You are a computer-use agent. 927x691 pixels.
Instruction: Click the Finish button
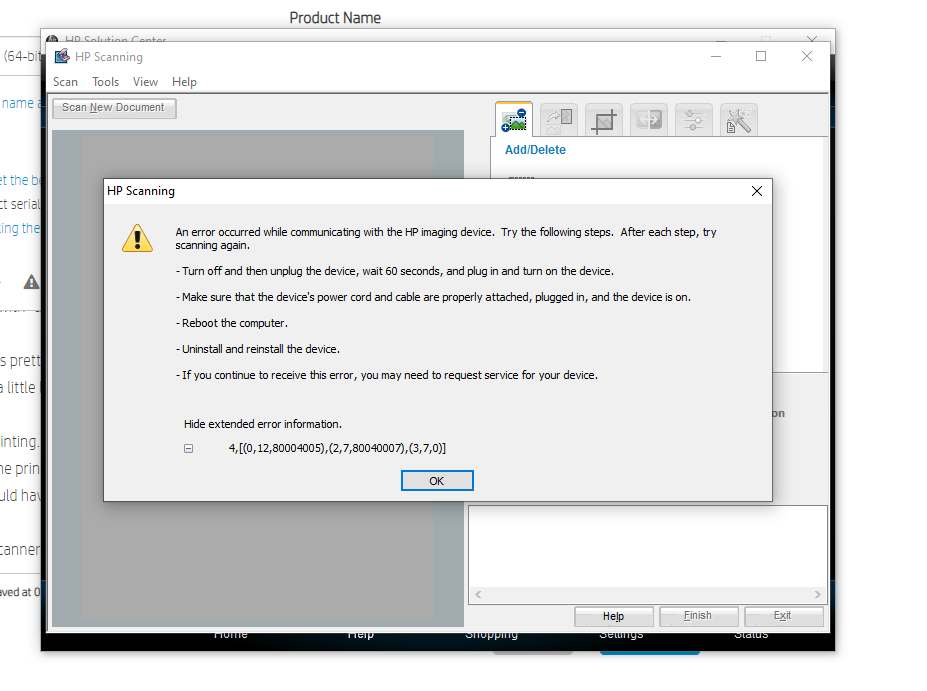(698, 616)
